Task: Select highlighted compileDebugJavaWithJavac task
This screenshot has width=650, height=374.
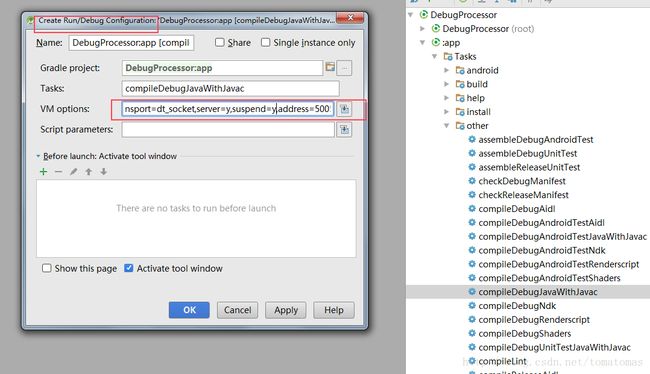Action: click(x=538, y=292)
